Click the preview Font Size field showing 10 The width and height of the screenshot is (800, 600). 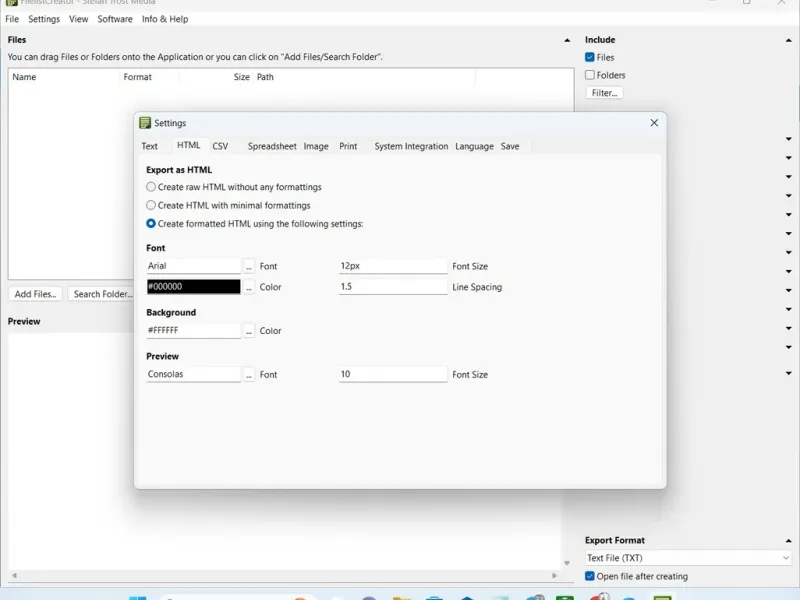(393, 374)
